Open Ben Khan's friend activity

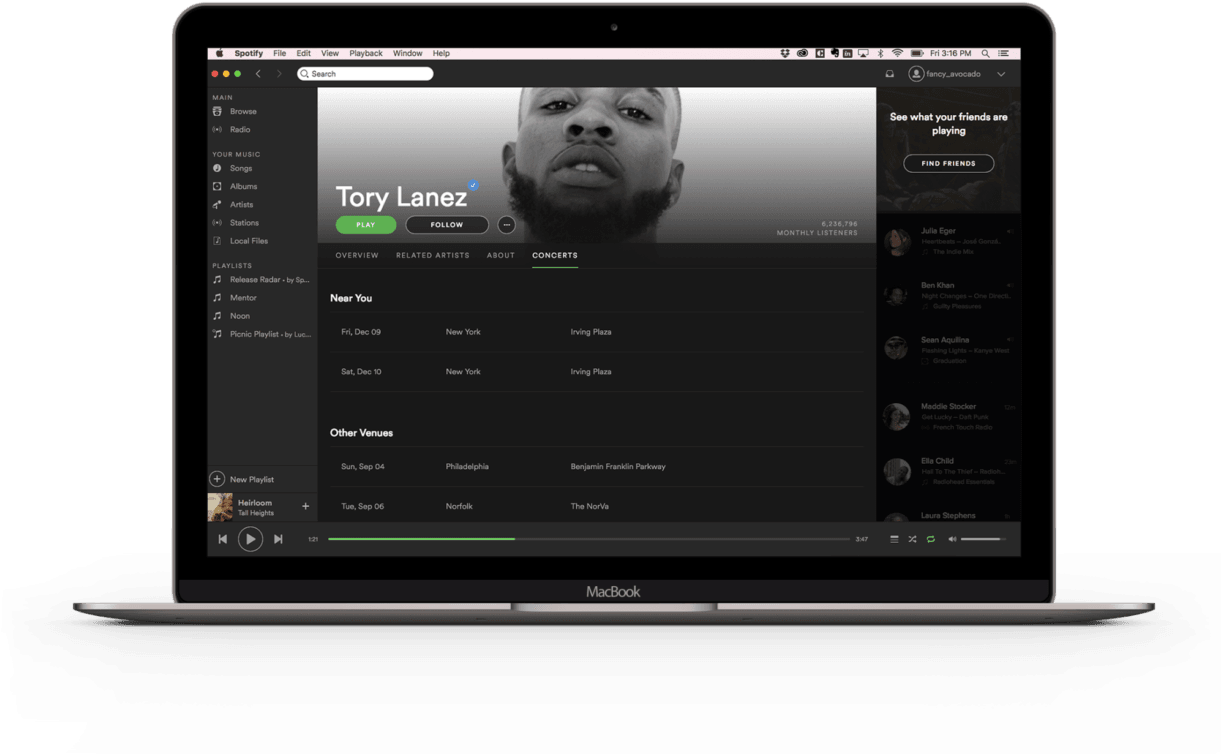[x=948, y=295]
